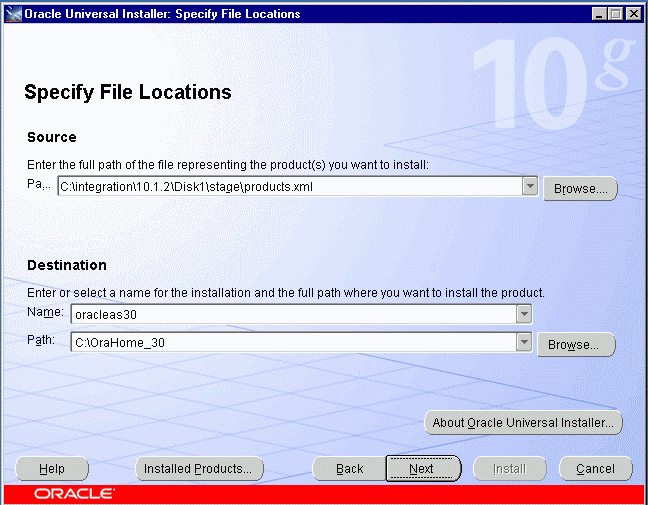
Task: Open About Oracle Universal Installer dialog
Action: 523,422
